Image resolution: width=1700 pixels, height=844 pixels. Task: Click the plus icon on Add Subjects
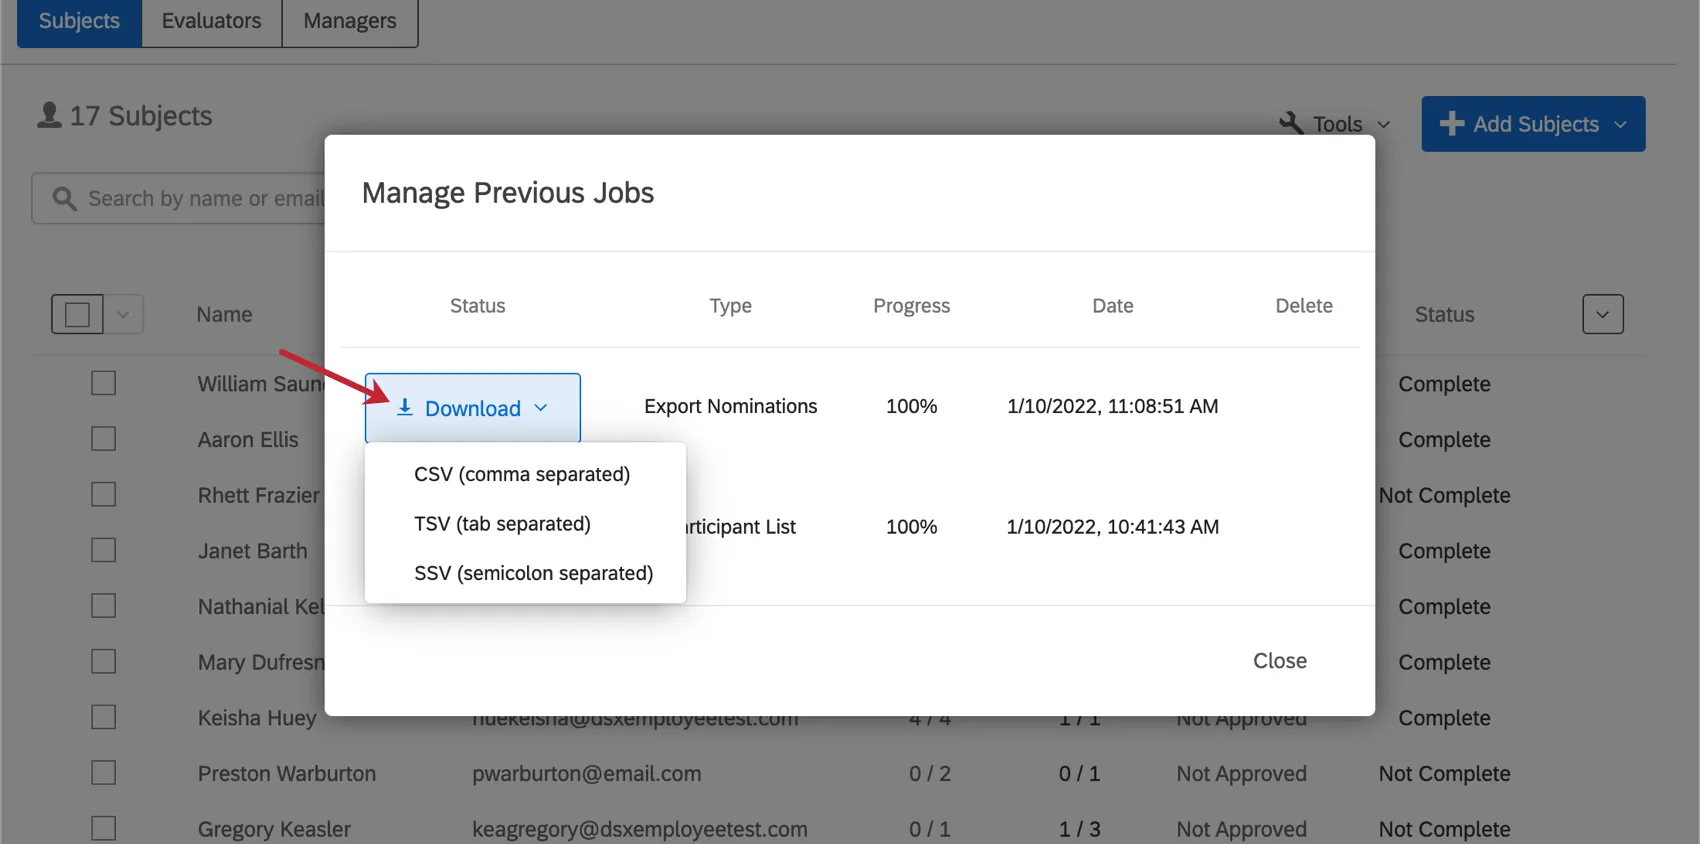point(1451,123)
